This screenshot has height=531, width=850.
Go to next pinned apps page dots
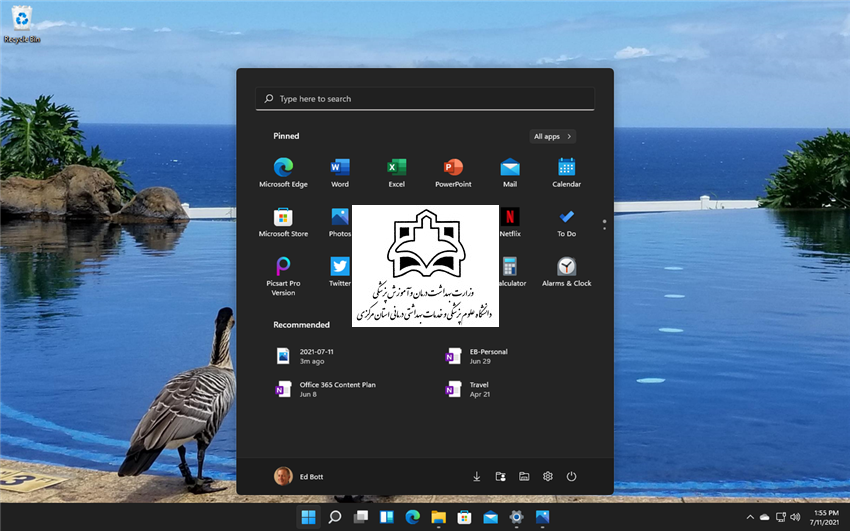(x=604, y=224)
